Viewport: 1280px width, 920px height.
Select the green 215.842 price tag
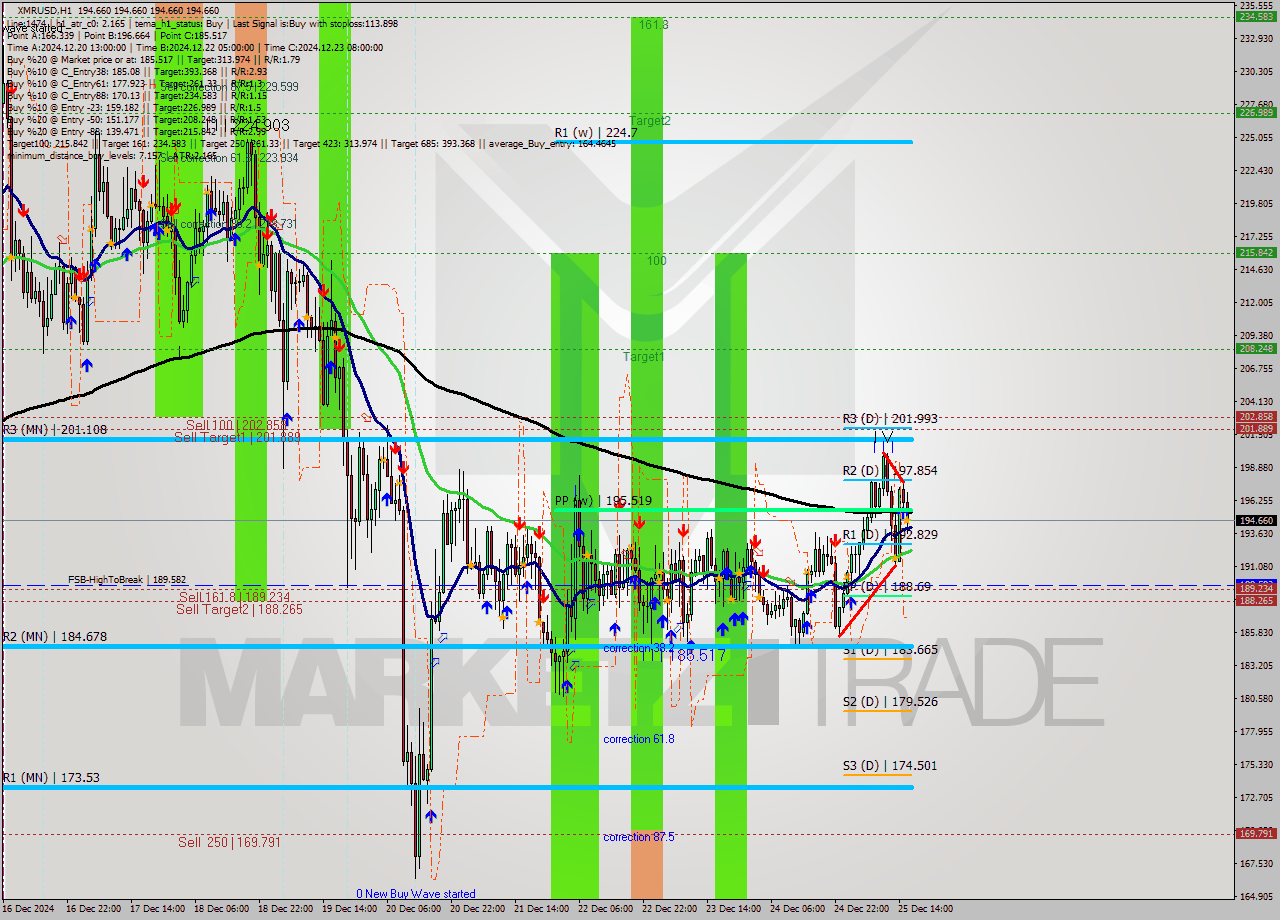pyautogui.click(x=1257, y=252)
